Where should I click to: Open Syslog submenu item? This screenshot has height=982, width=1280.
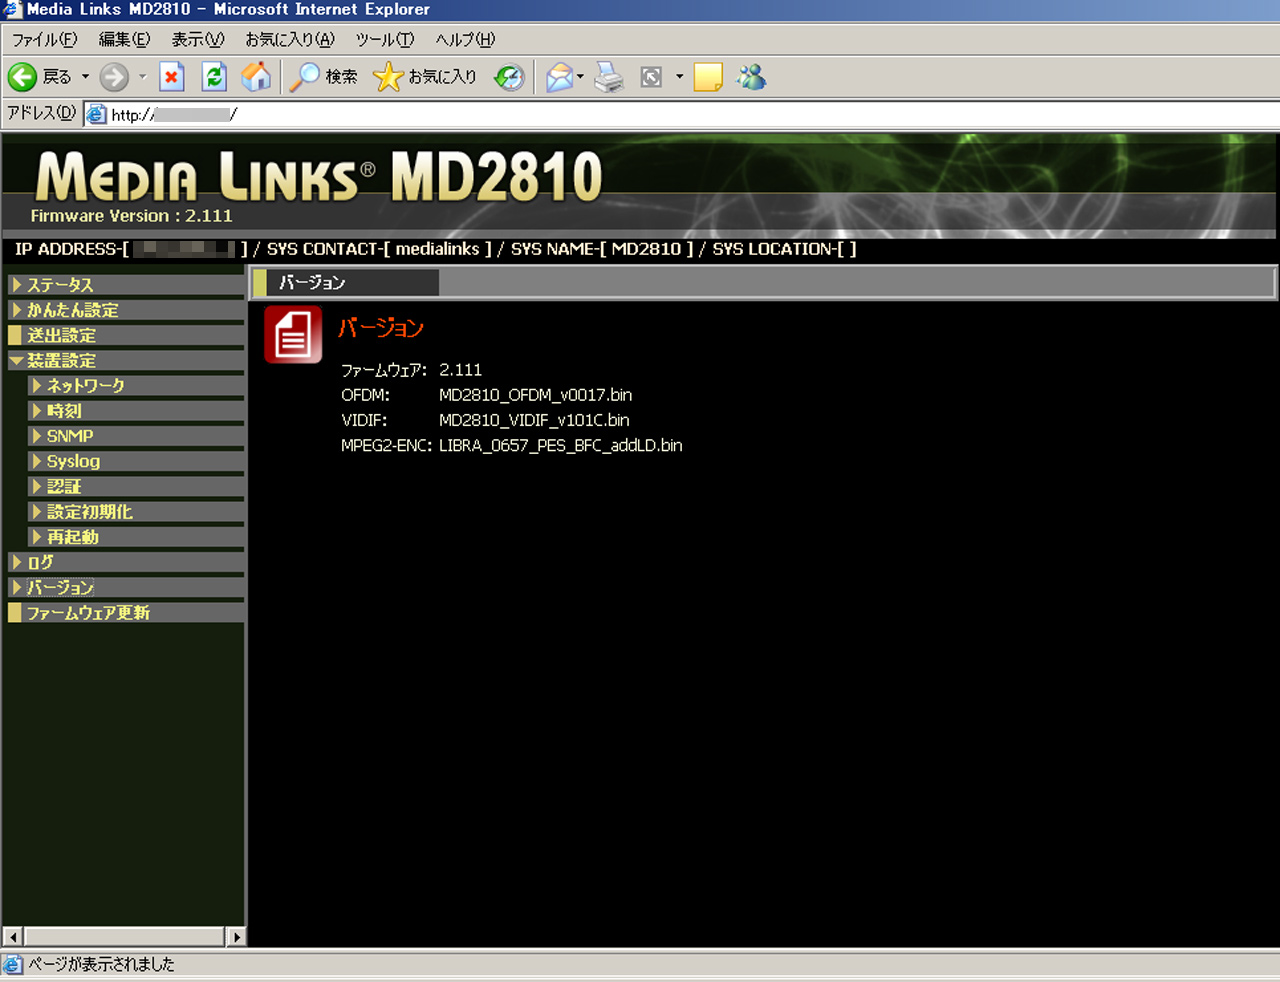(136, 461)
